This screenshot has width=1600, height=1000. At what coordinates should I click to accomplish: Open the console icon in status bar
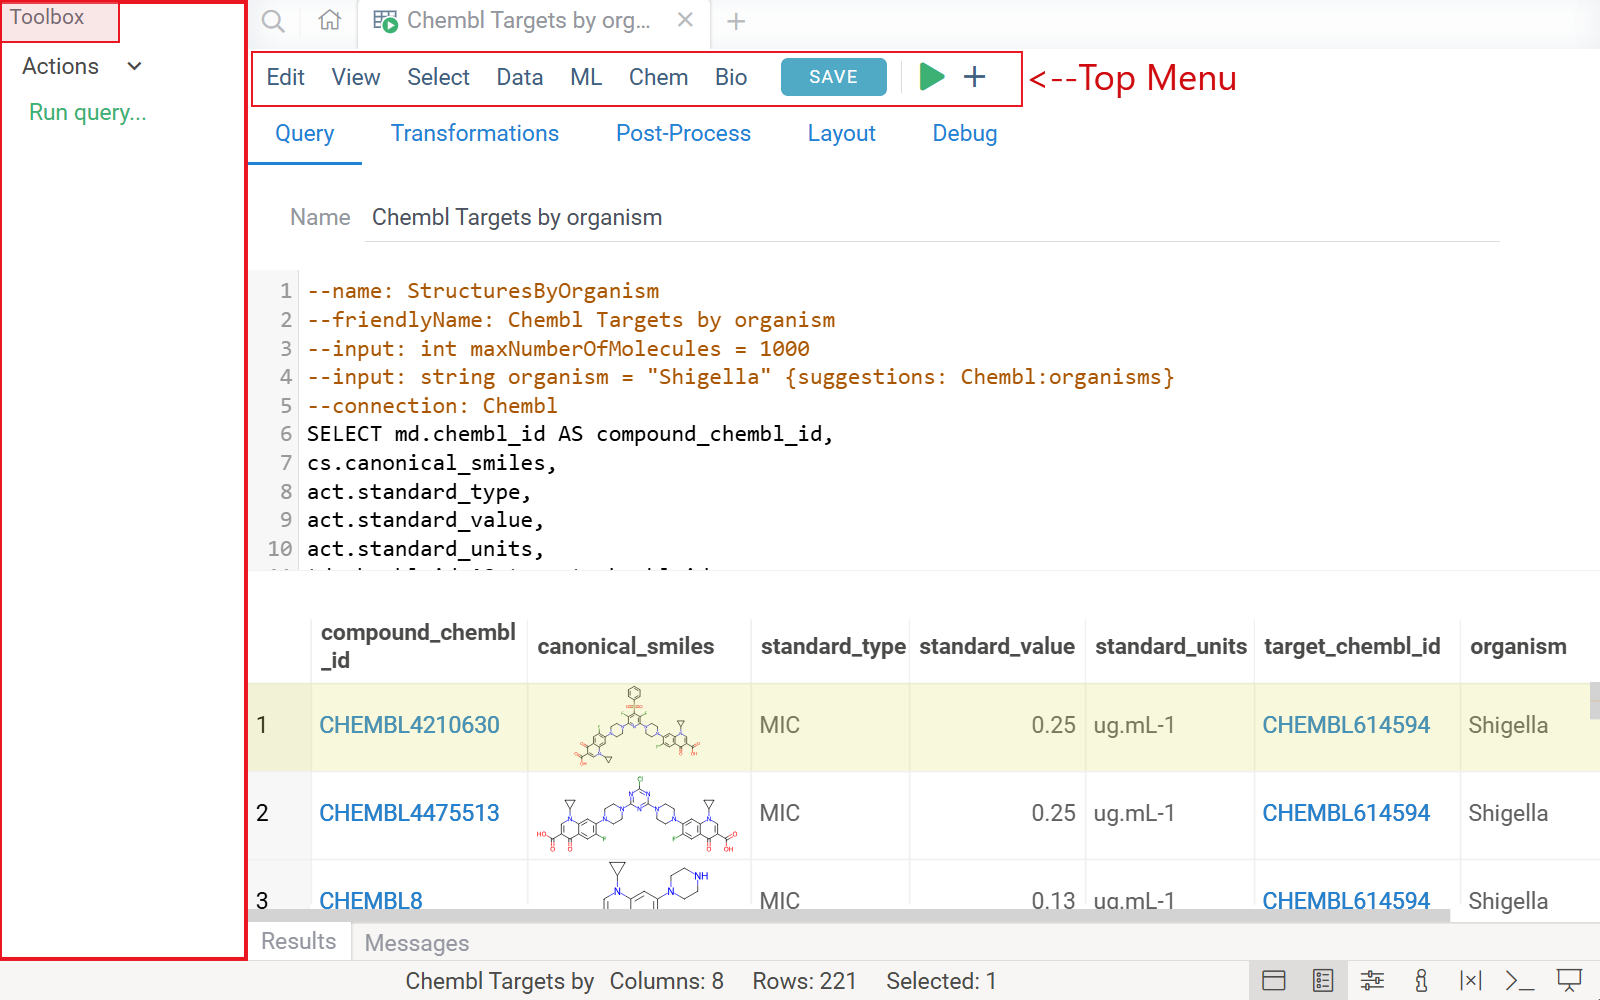(x=1519, y=981)
